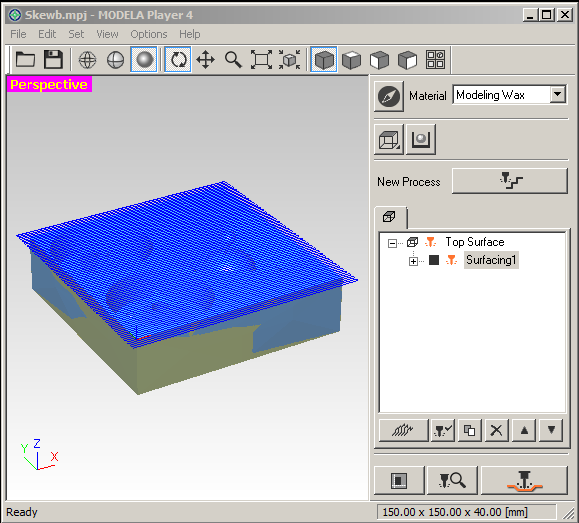Select the cutting surface tab
This screenshot has height=523, width=579.
click(390, 217)
